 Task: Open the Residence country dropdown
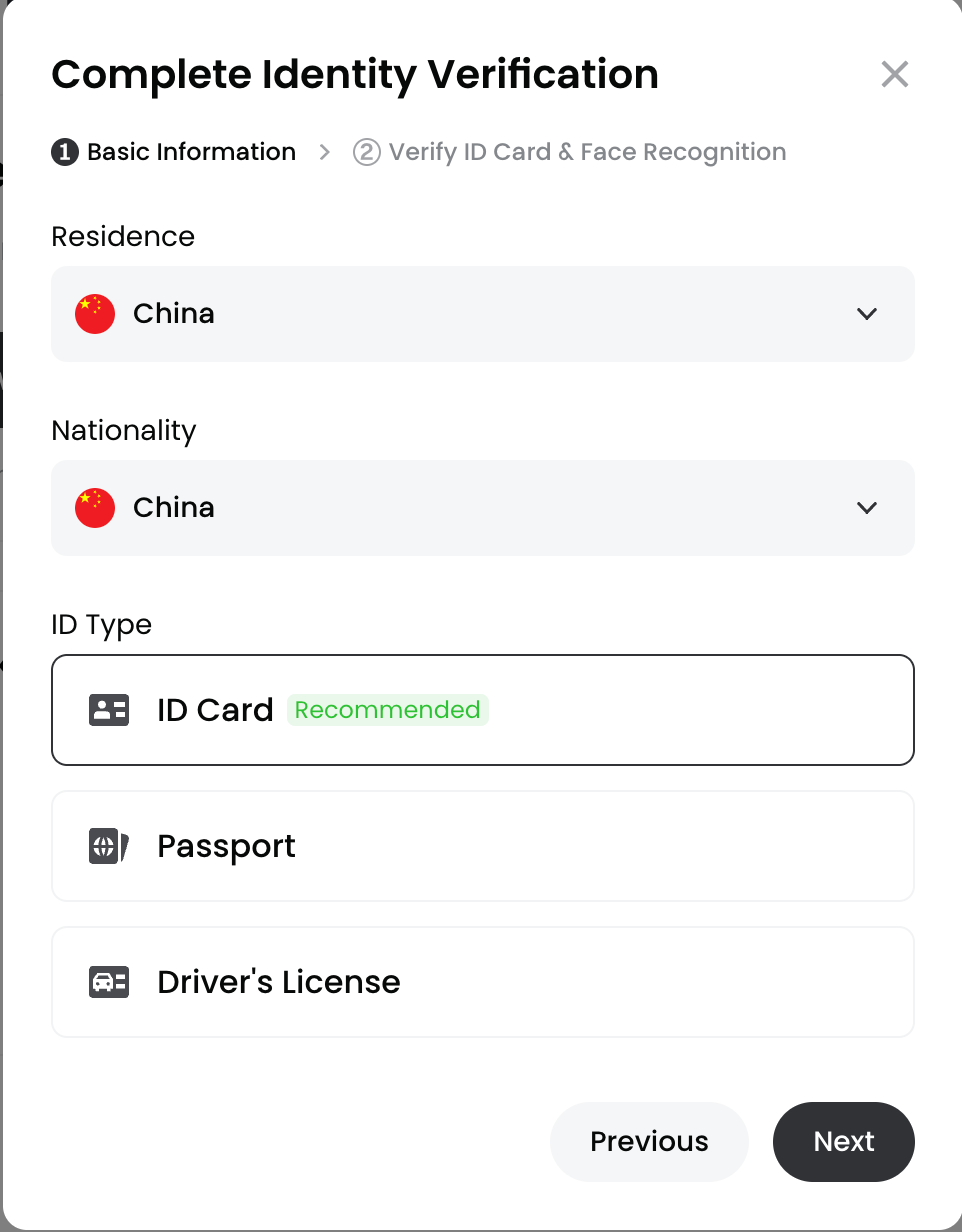(x=482, y=314)
